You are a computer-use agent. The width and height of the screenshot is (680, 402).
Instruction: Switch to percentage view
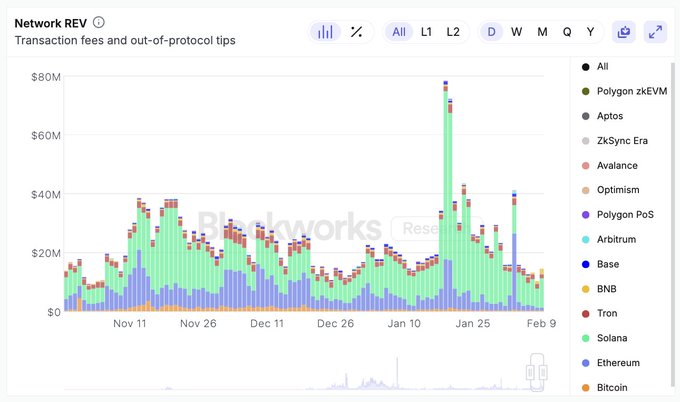coord(356,32)
